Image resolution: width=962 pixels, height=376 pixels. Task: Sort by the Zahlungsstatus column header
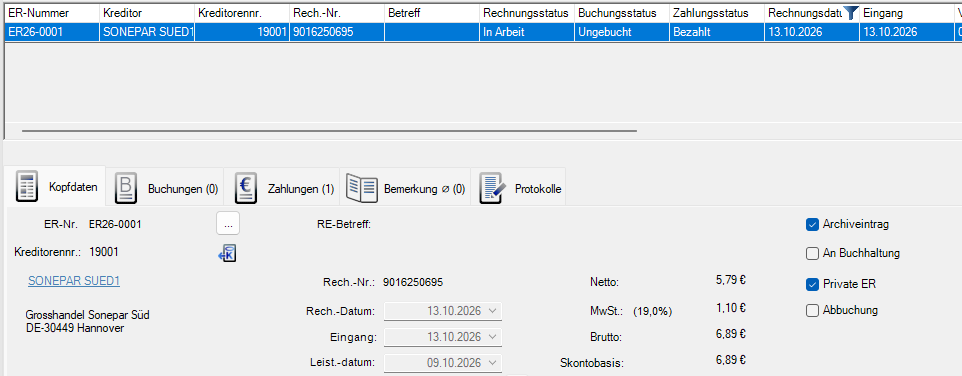(x=717, y=13)
